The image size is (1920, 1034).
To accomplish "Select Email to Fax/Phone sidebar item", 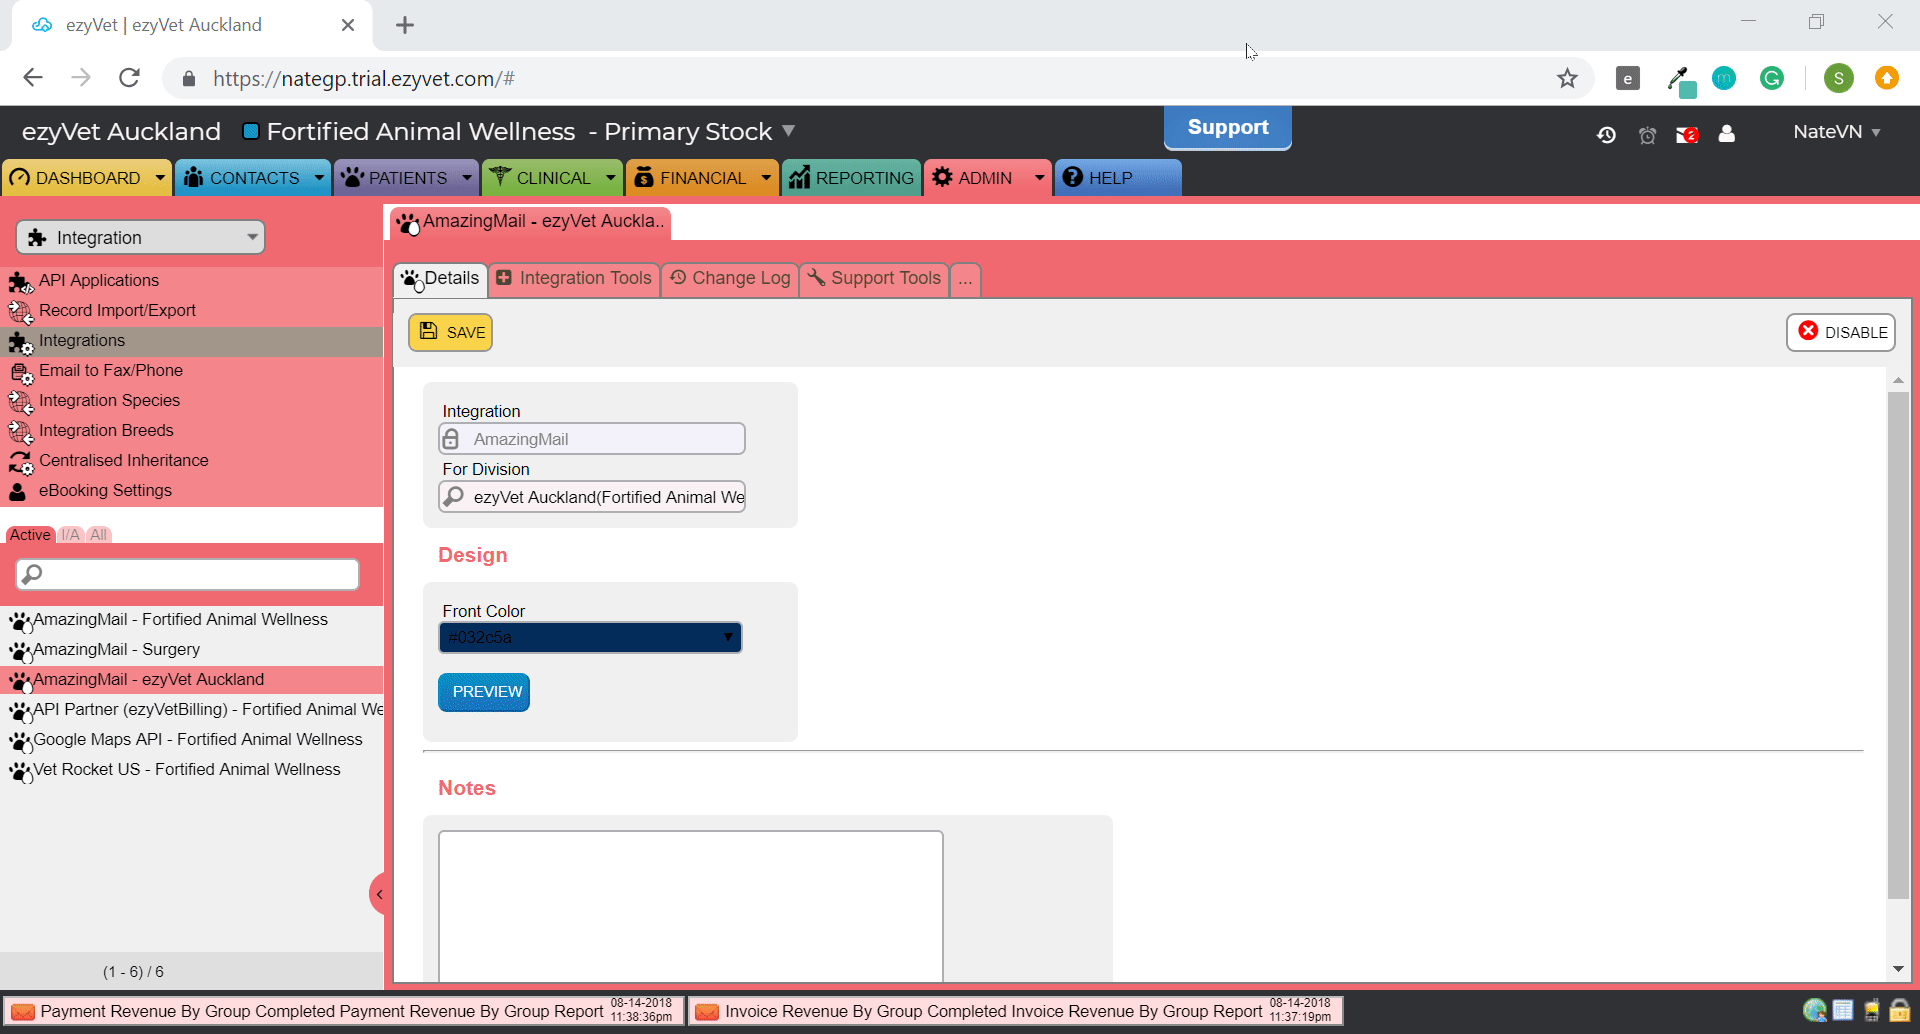I will pyautogui.click(x=110, y=370).
